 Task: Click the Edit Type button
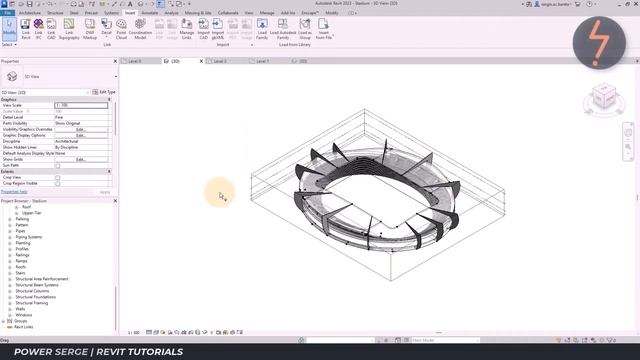click(104, 92)
